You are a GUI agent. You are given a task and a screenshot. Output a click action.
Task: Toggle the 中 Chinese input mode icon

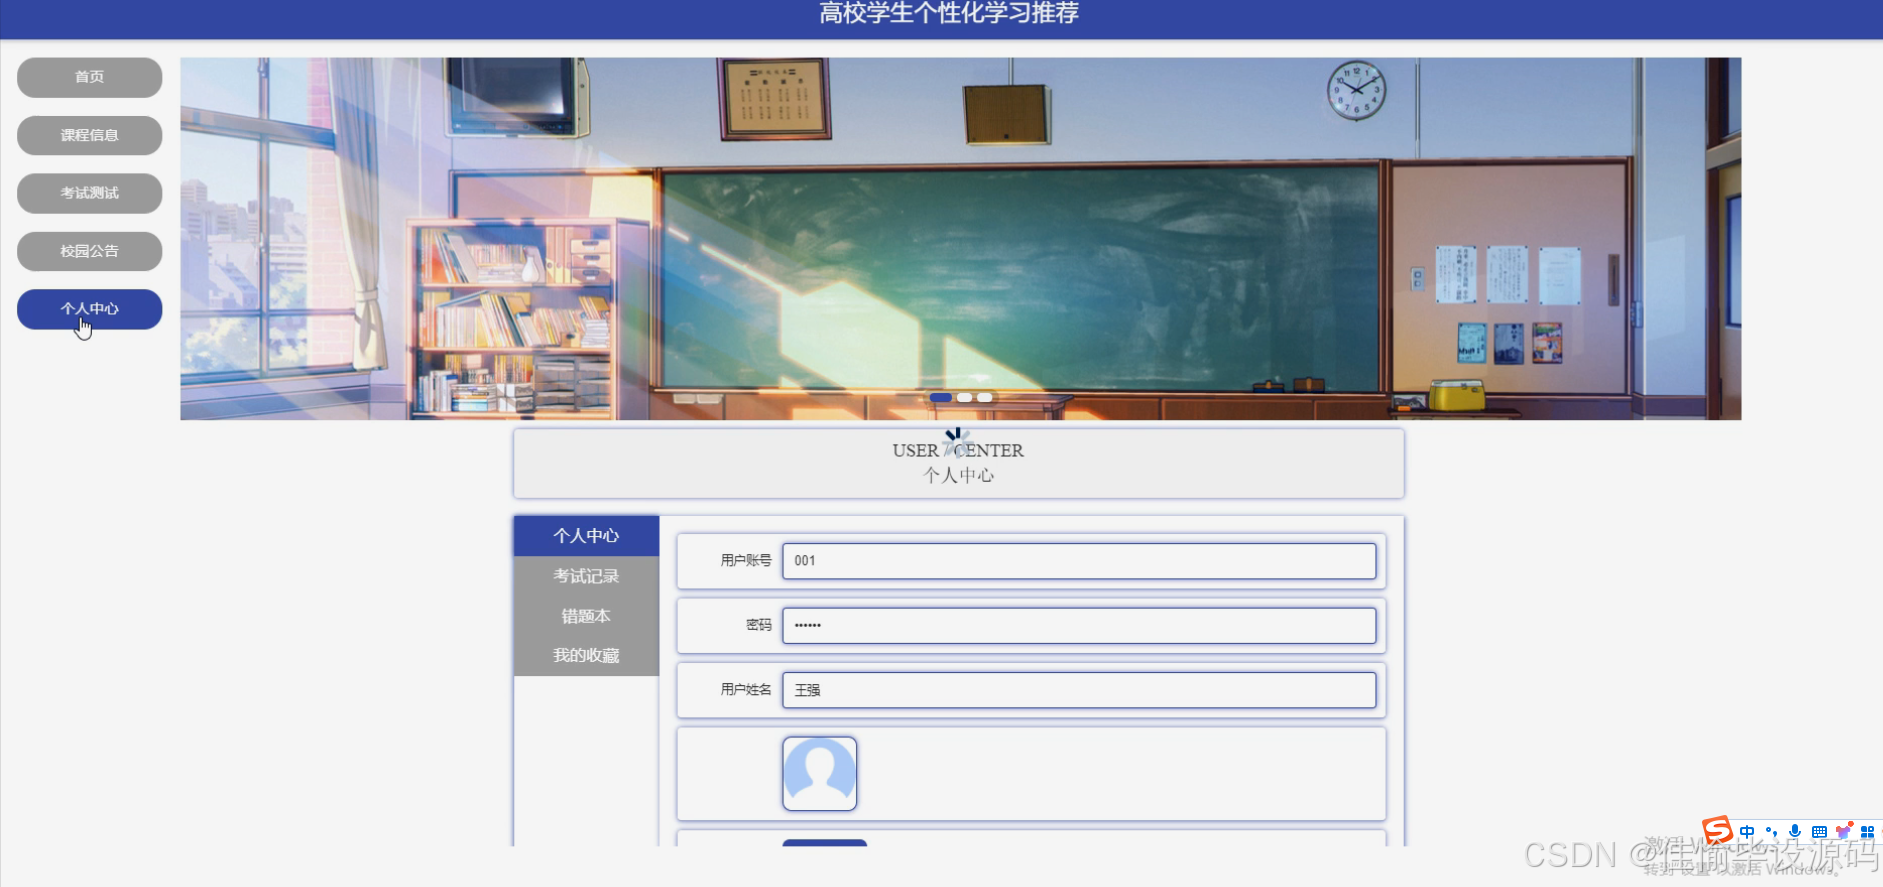(x=1747, y=832)
